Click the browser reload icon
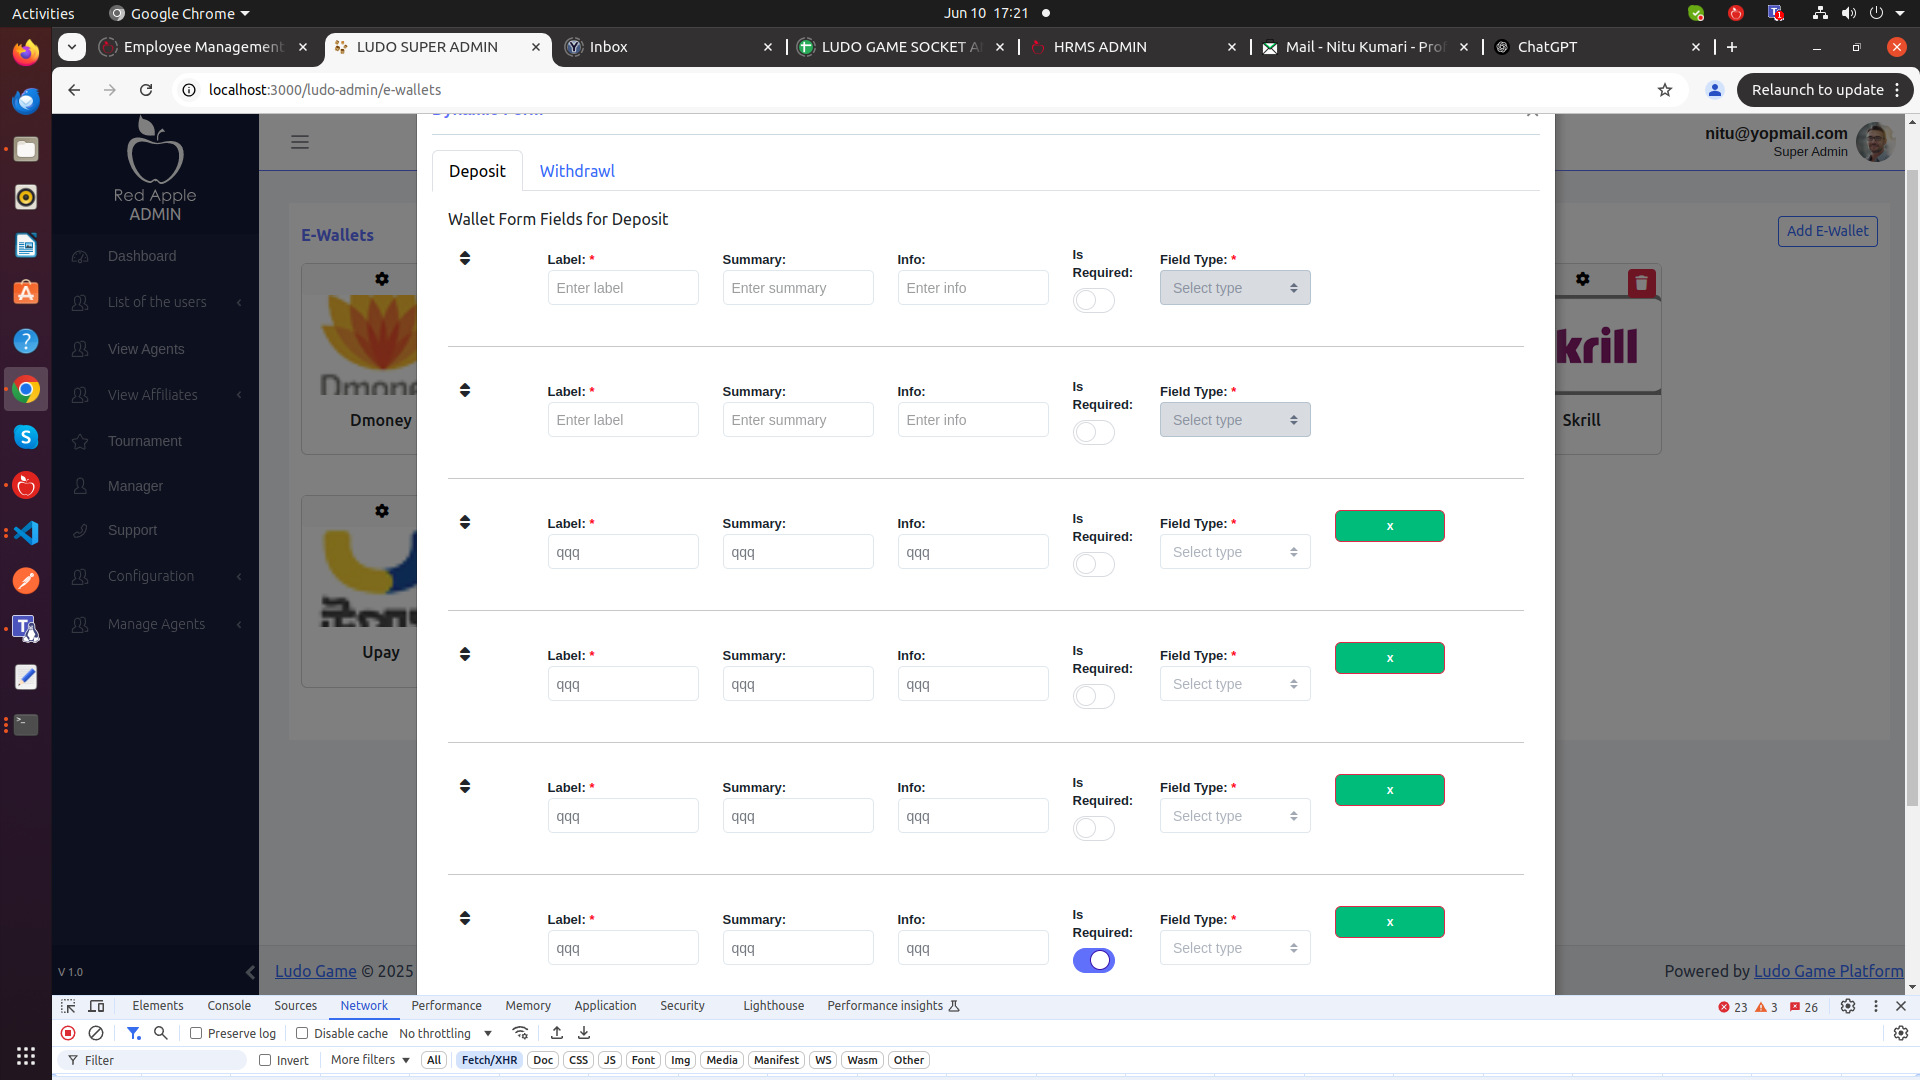The image size is (1920, 1080). (x=146, y=90)
